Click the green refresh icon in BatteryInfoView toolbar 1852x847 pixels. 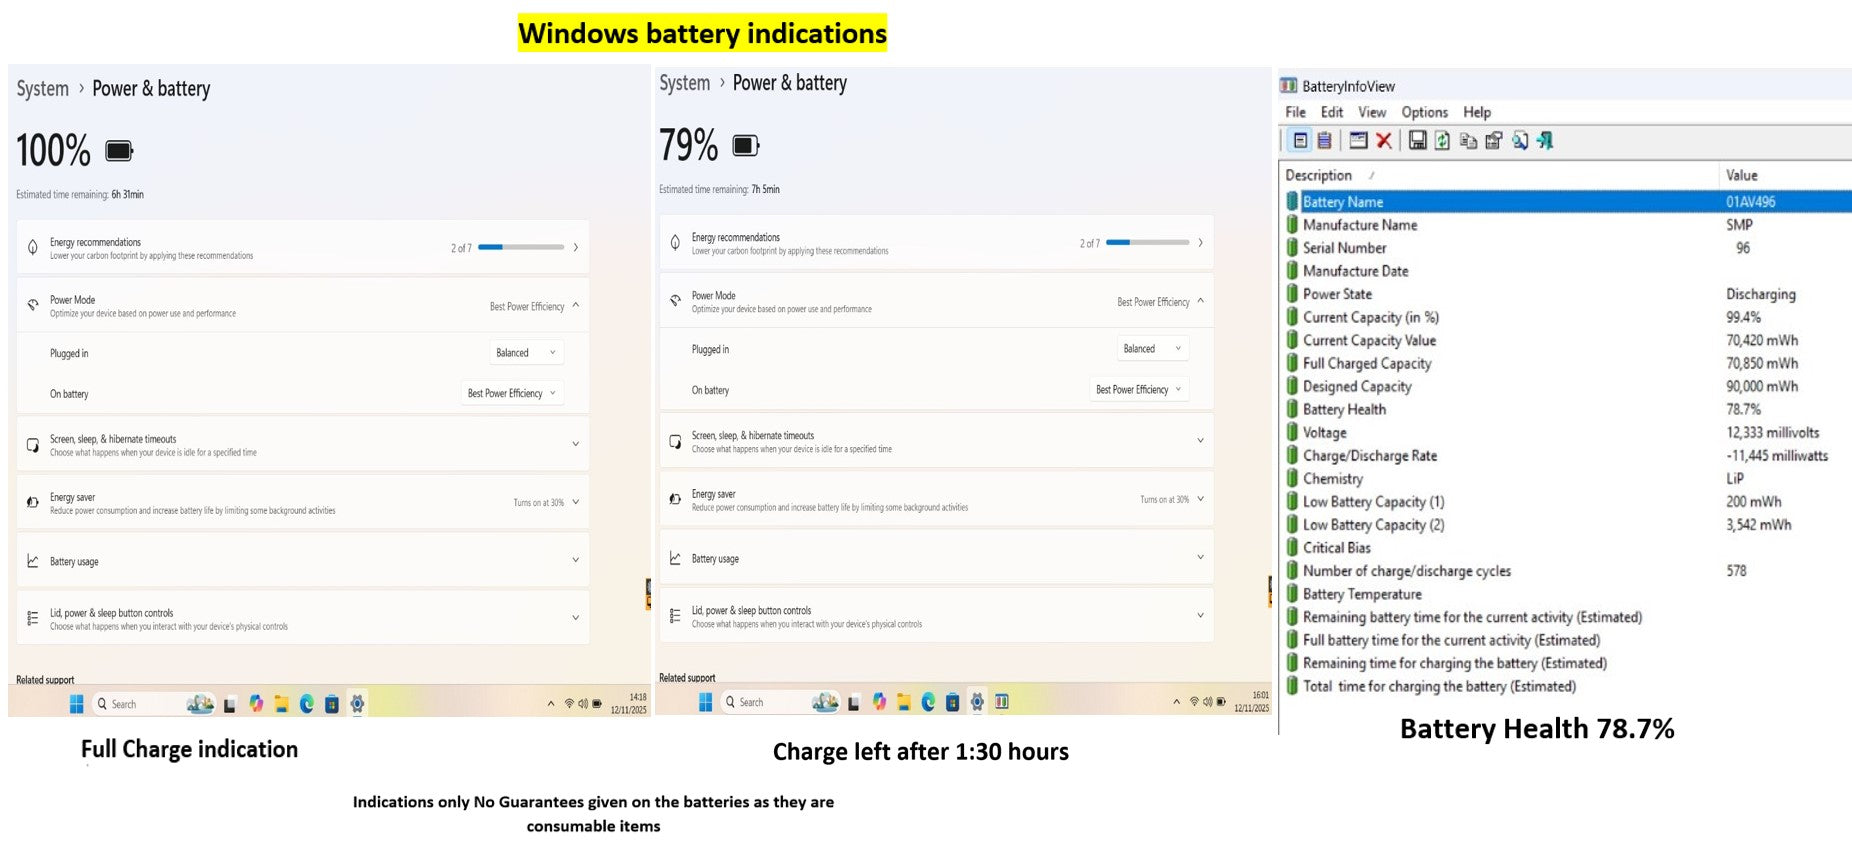(x=1442, y=141)
